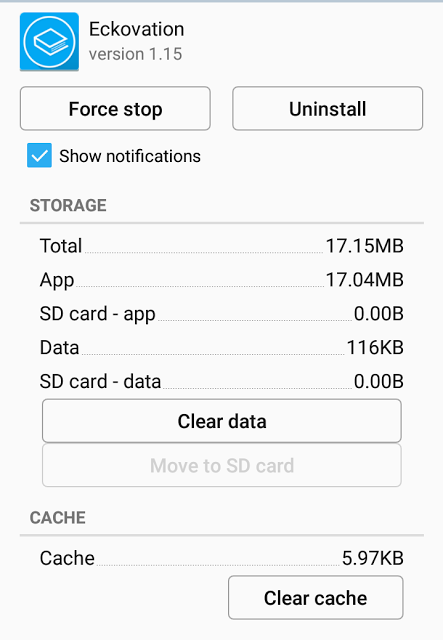443x640 pixels.
Task: Uninstall the Eckovation app
Action: (327, 109)
